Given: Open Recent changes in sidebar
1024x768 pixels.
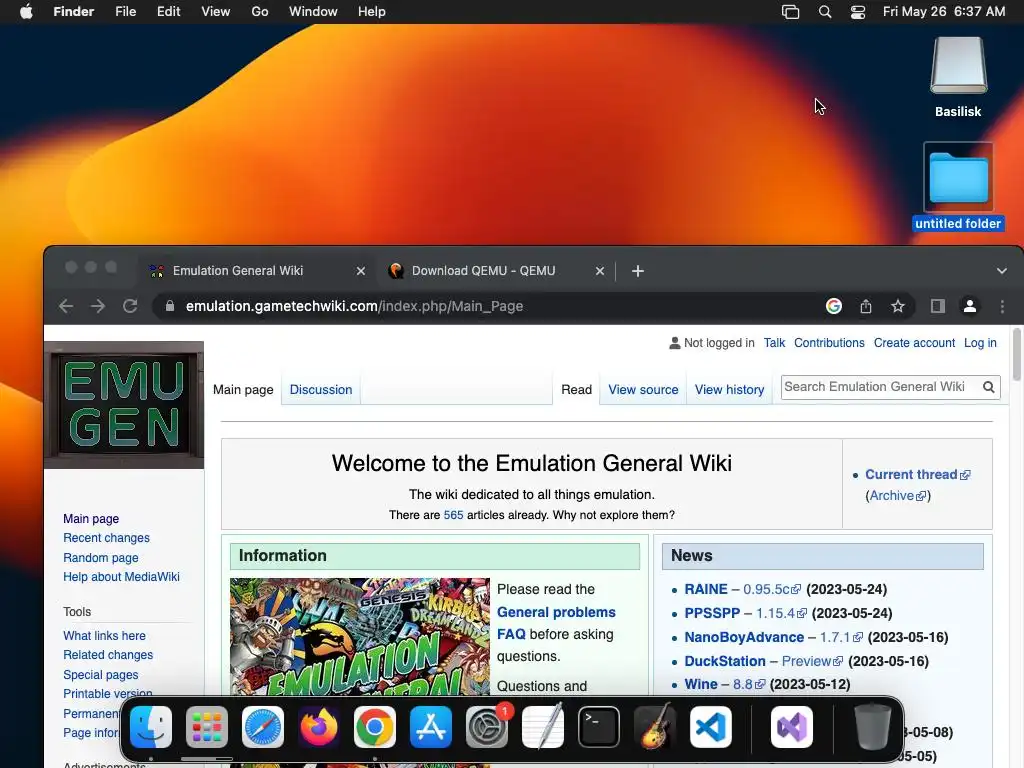Looking at the screenshot, I should [x=106, y=538].
